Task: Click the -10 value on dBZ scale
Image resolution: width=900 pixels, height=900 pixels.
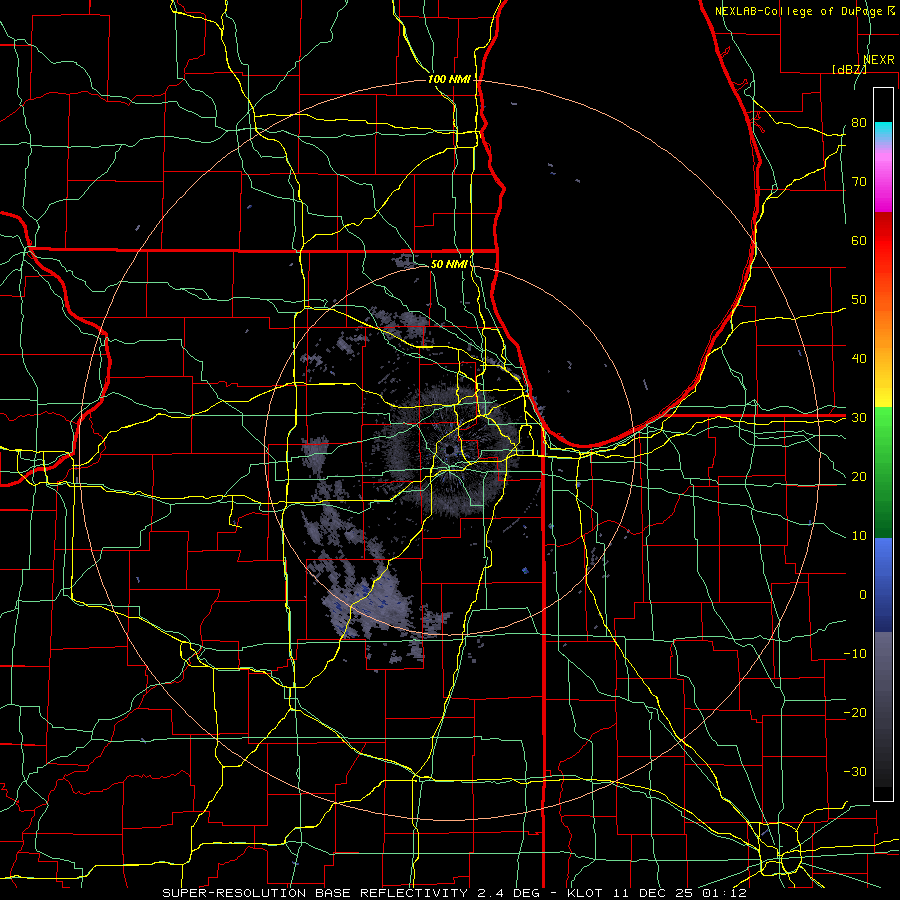Action: pos(855,654)
